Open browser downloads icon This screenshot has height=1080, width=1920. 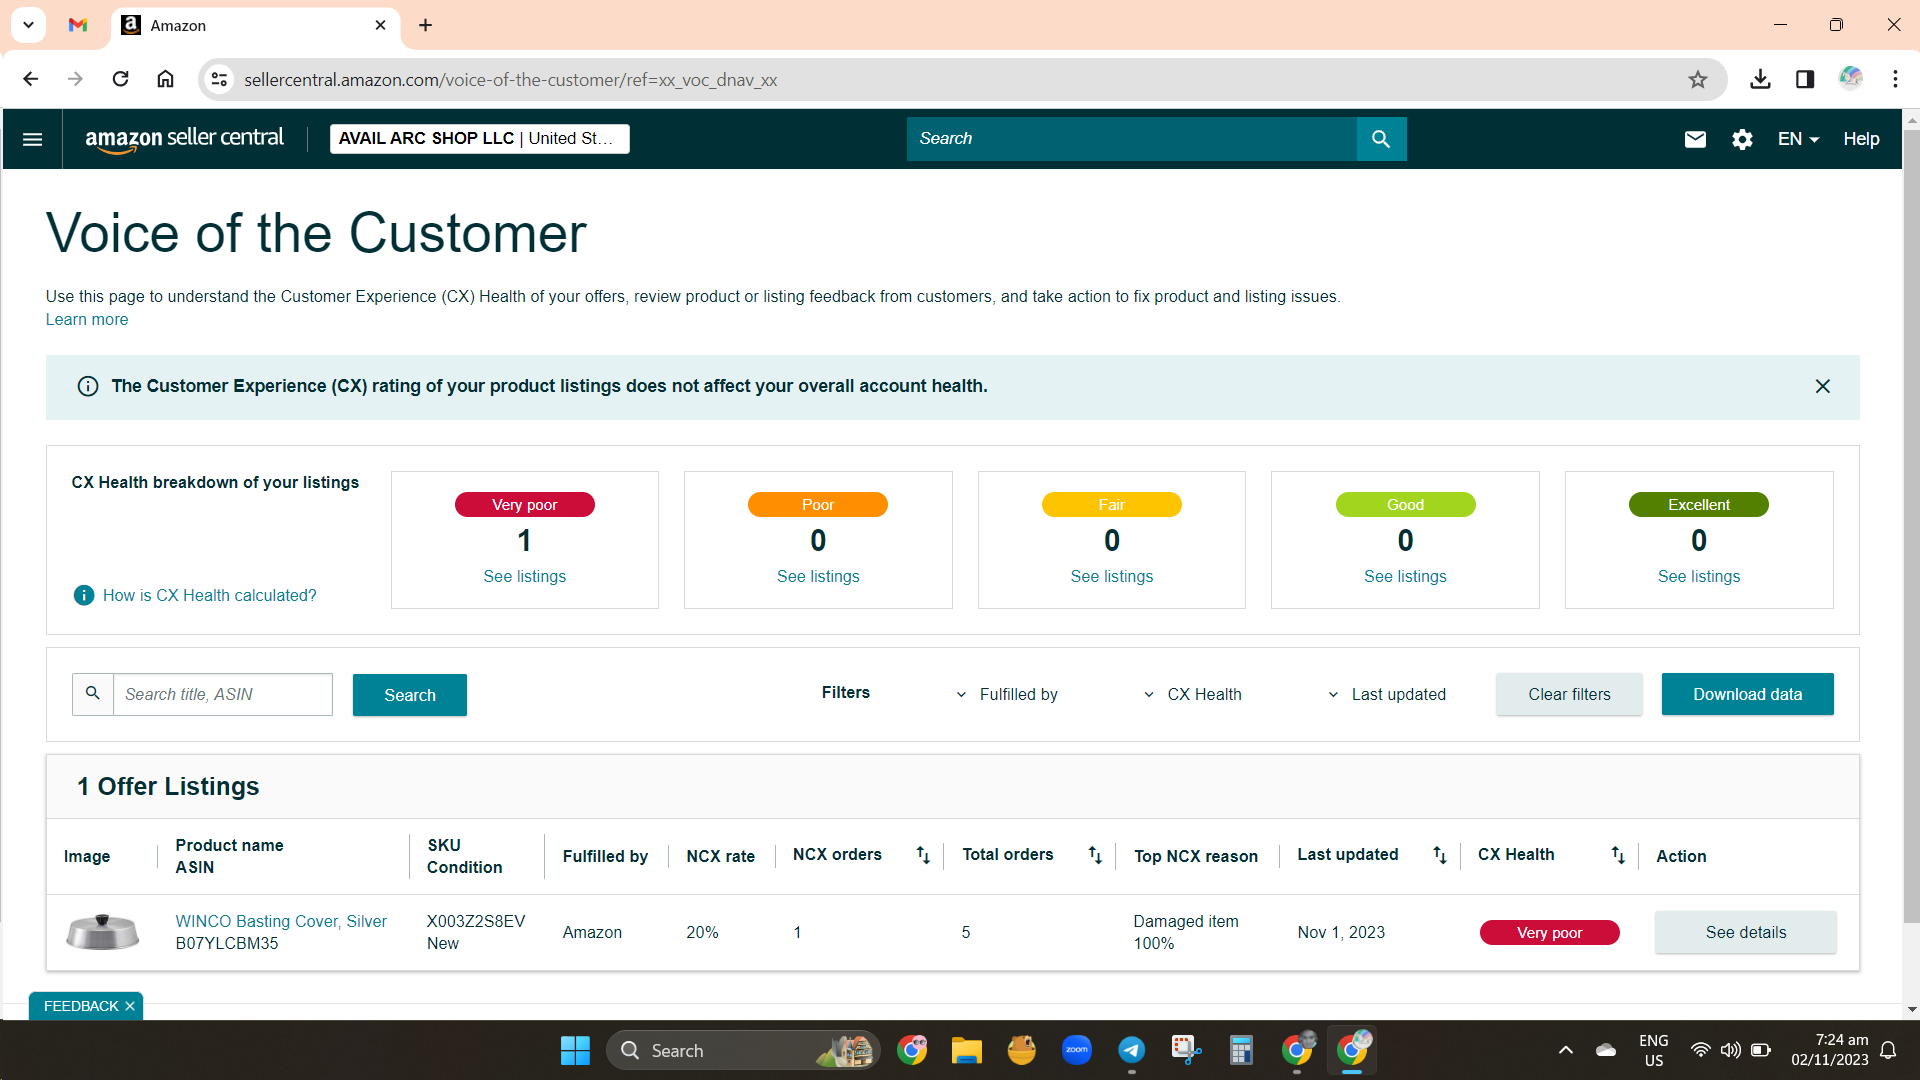pos(1760,79)
